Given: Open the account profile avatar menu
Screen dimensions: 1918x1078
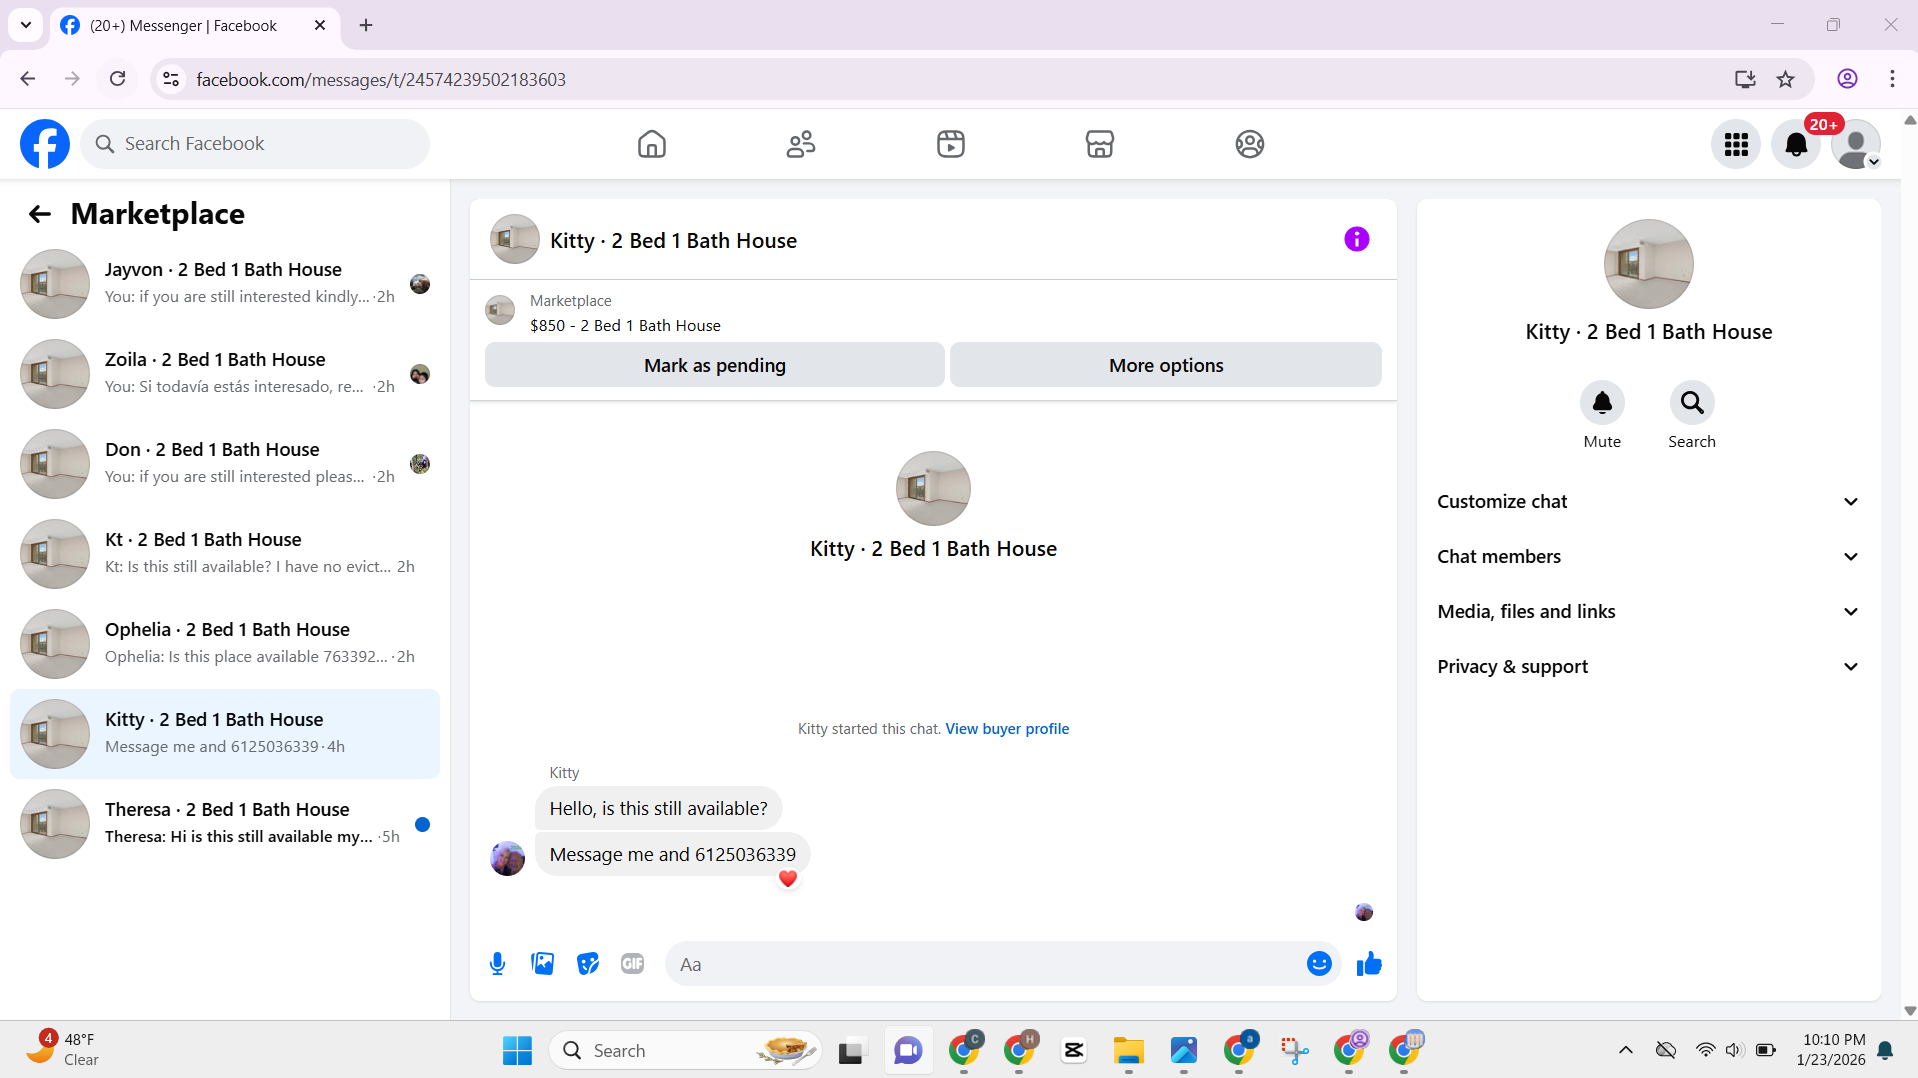Looking at the screenshot, I should click(x=1856, y=145).
